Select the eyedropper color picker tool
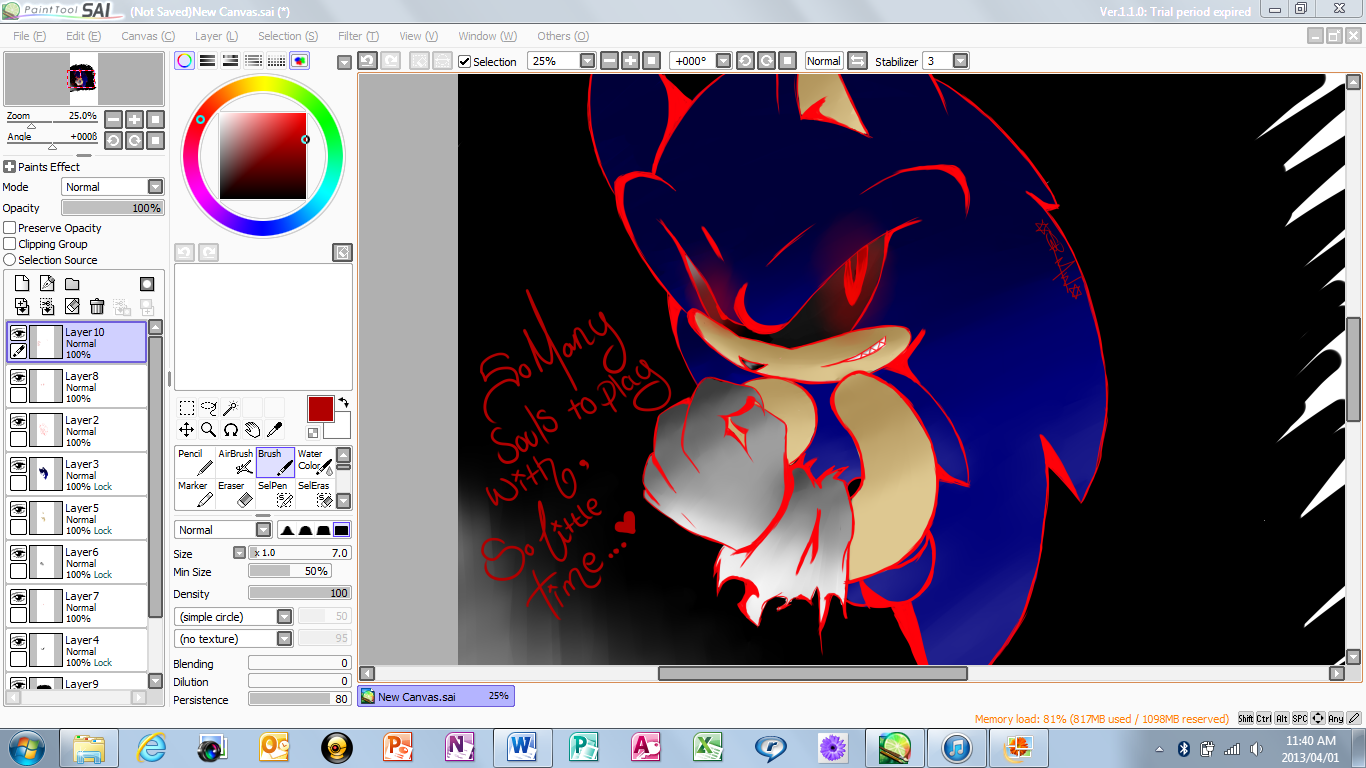Screen dimensions: 1366x768 coord(274,430)
